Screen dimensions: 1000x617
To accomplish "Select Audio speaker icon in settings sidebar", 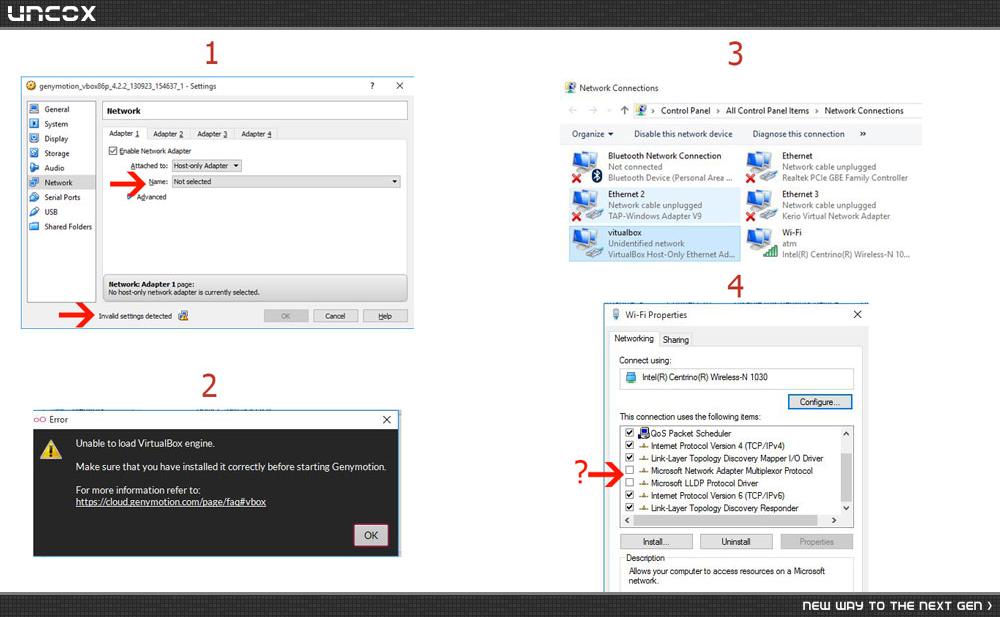I will tap(34, 168).
